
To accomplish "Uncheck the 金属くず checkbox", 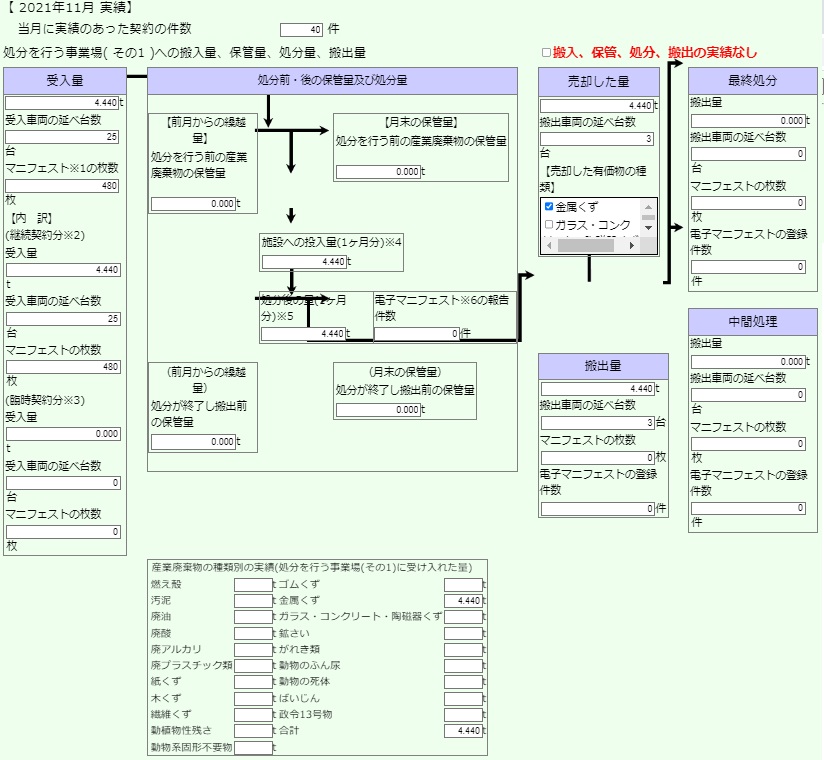I will [x=549, y=207].
